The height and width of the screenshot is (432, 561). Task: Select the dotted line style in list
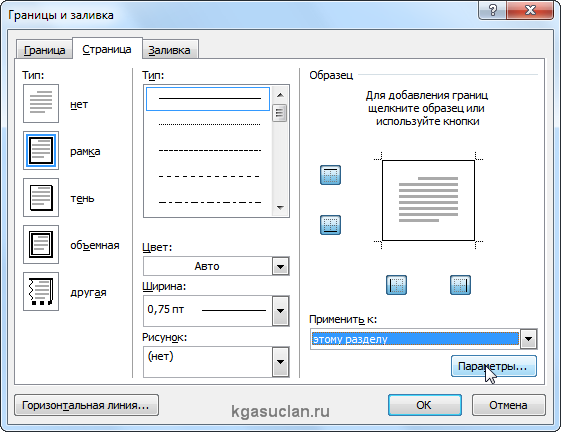coord(209,125)
